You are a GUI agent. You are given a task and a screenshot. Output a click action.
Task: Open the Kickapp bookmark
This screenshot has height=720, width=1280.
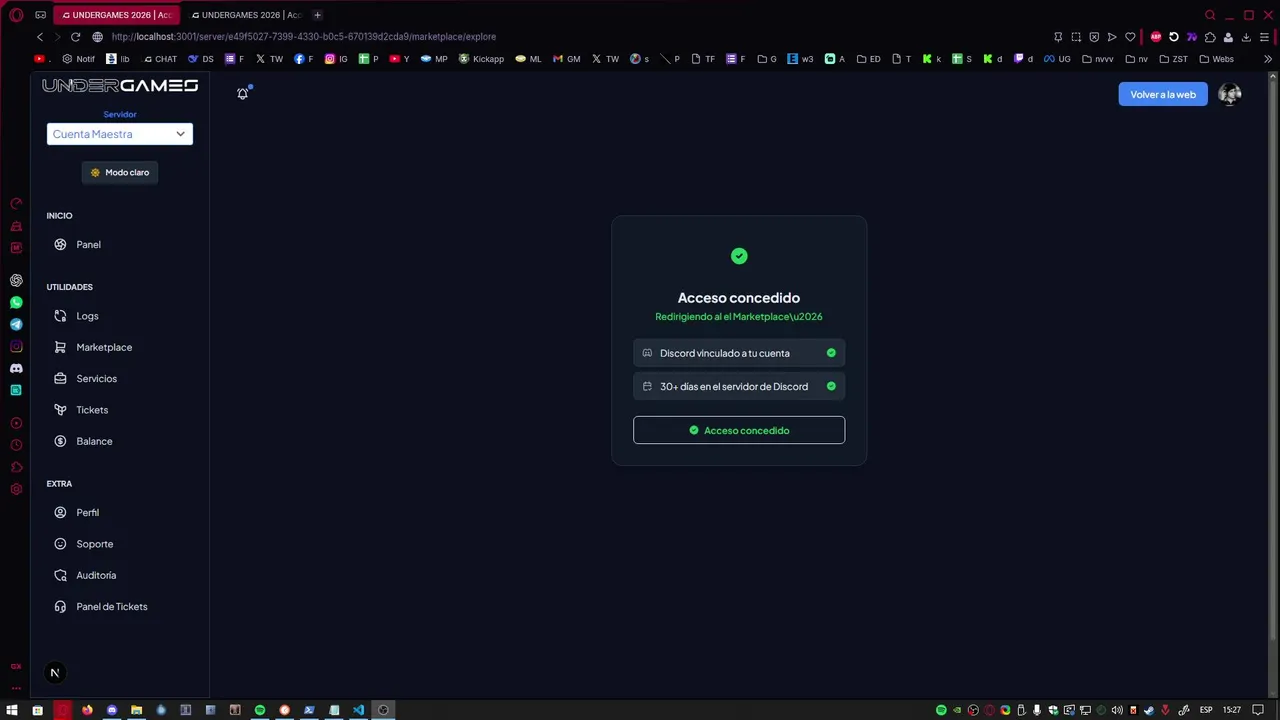[481, 59]
